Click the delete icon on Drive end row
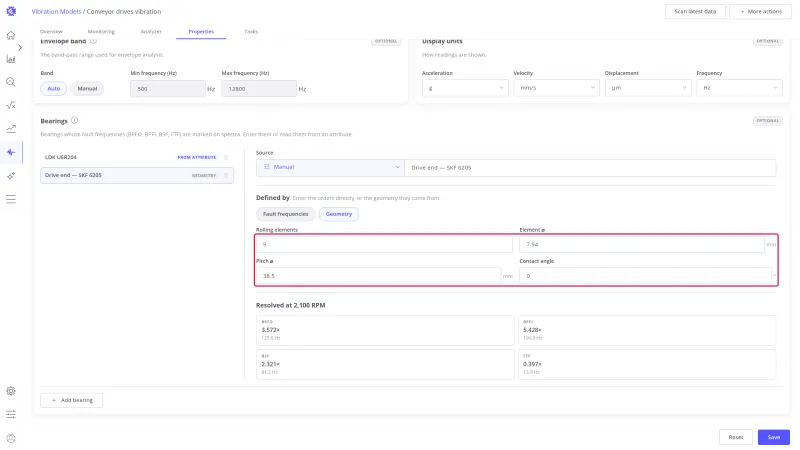The image size is (800, 450). 226,176
